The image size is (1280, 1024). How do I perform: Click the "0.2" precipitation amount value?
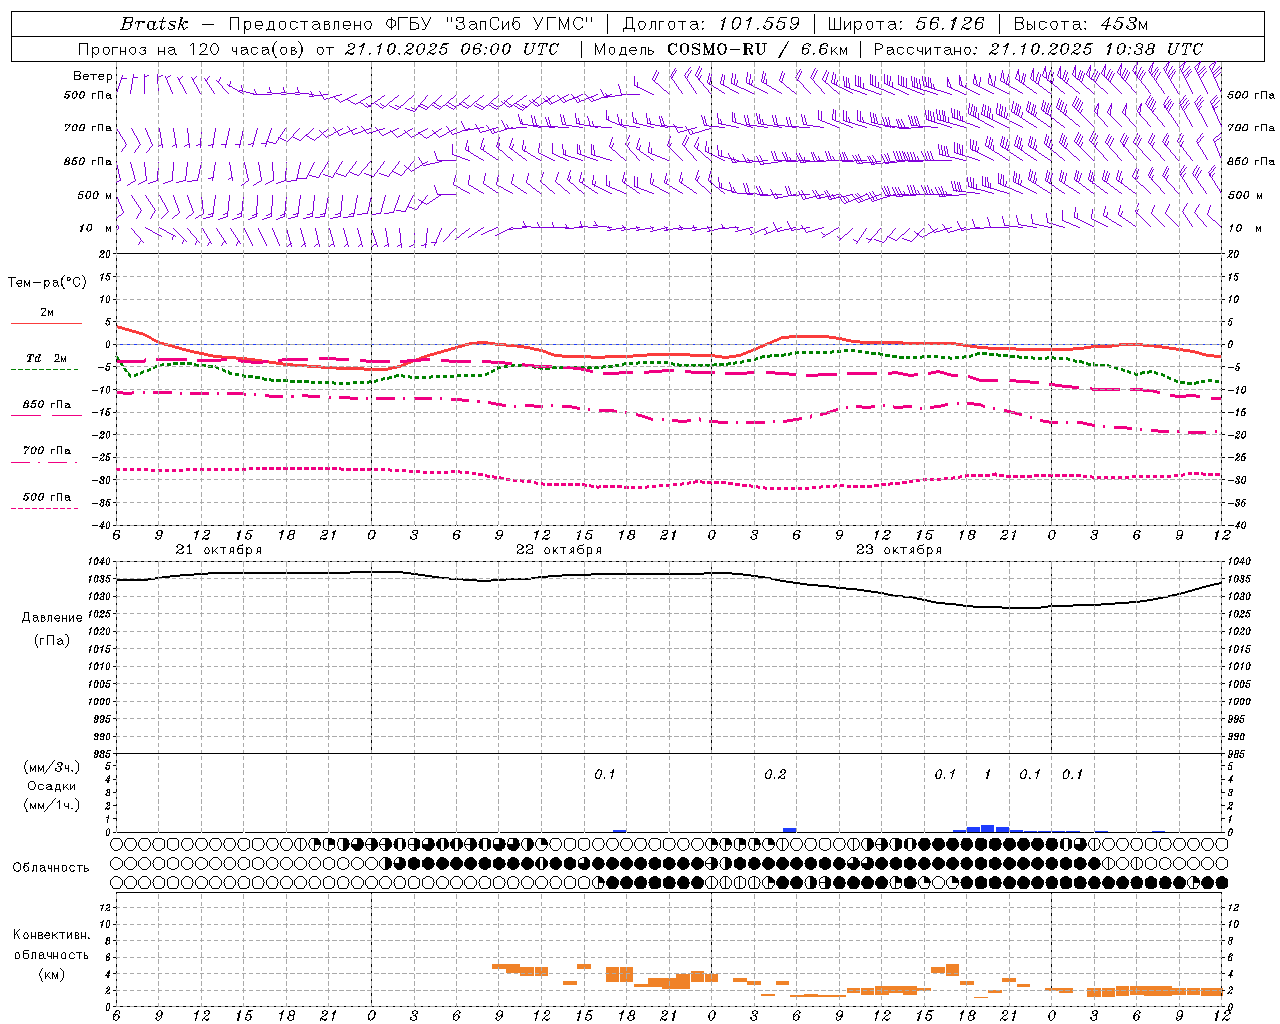[775, 775]
